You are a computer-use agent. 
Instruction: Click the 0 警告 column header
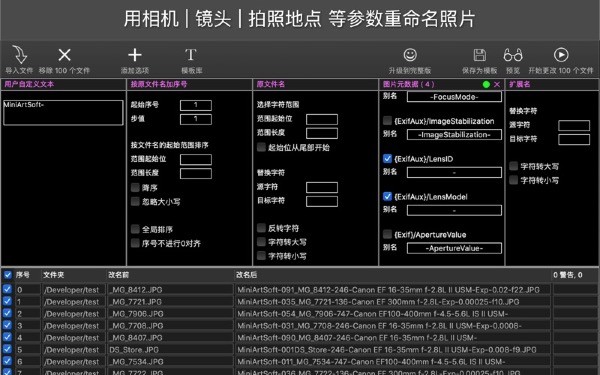(x=567, y=275)
